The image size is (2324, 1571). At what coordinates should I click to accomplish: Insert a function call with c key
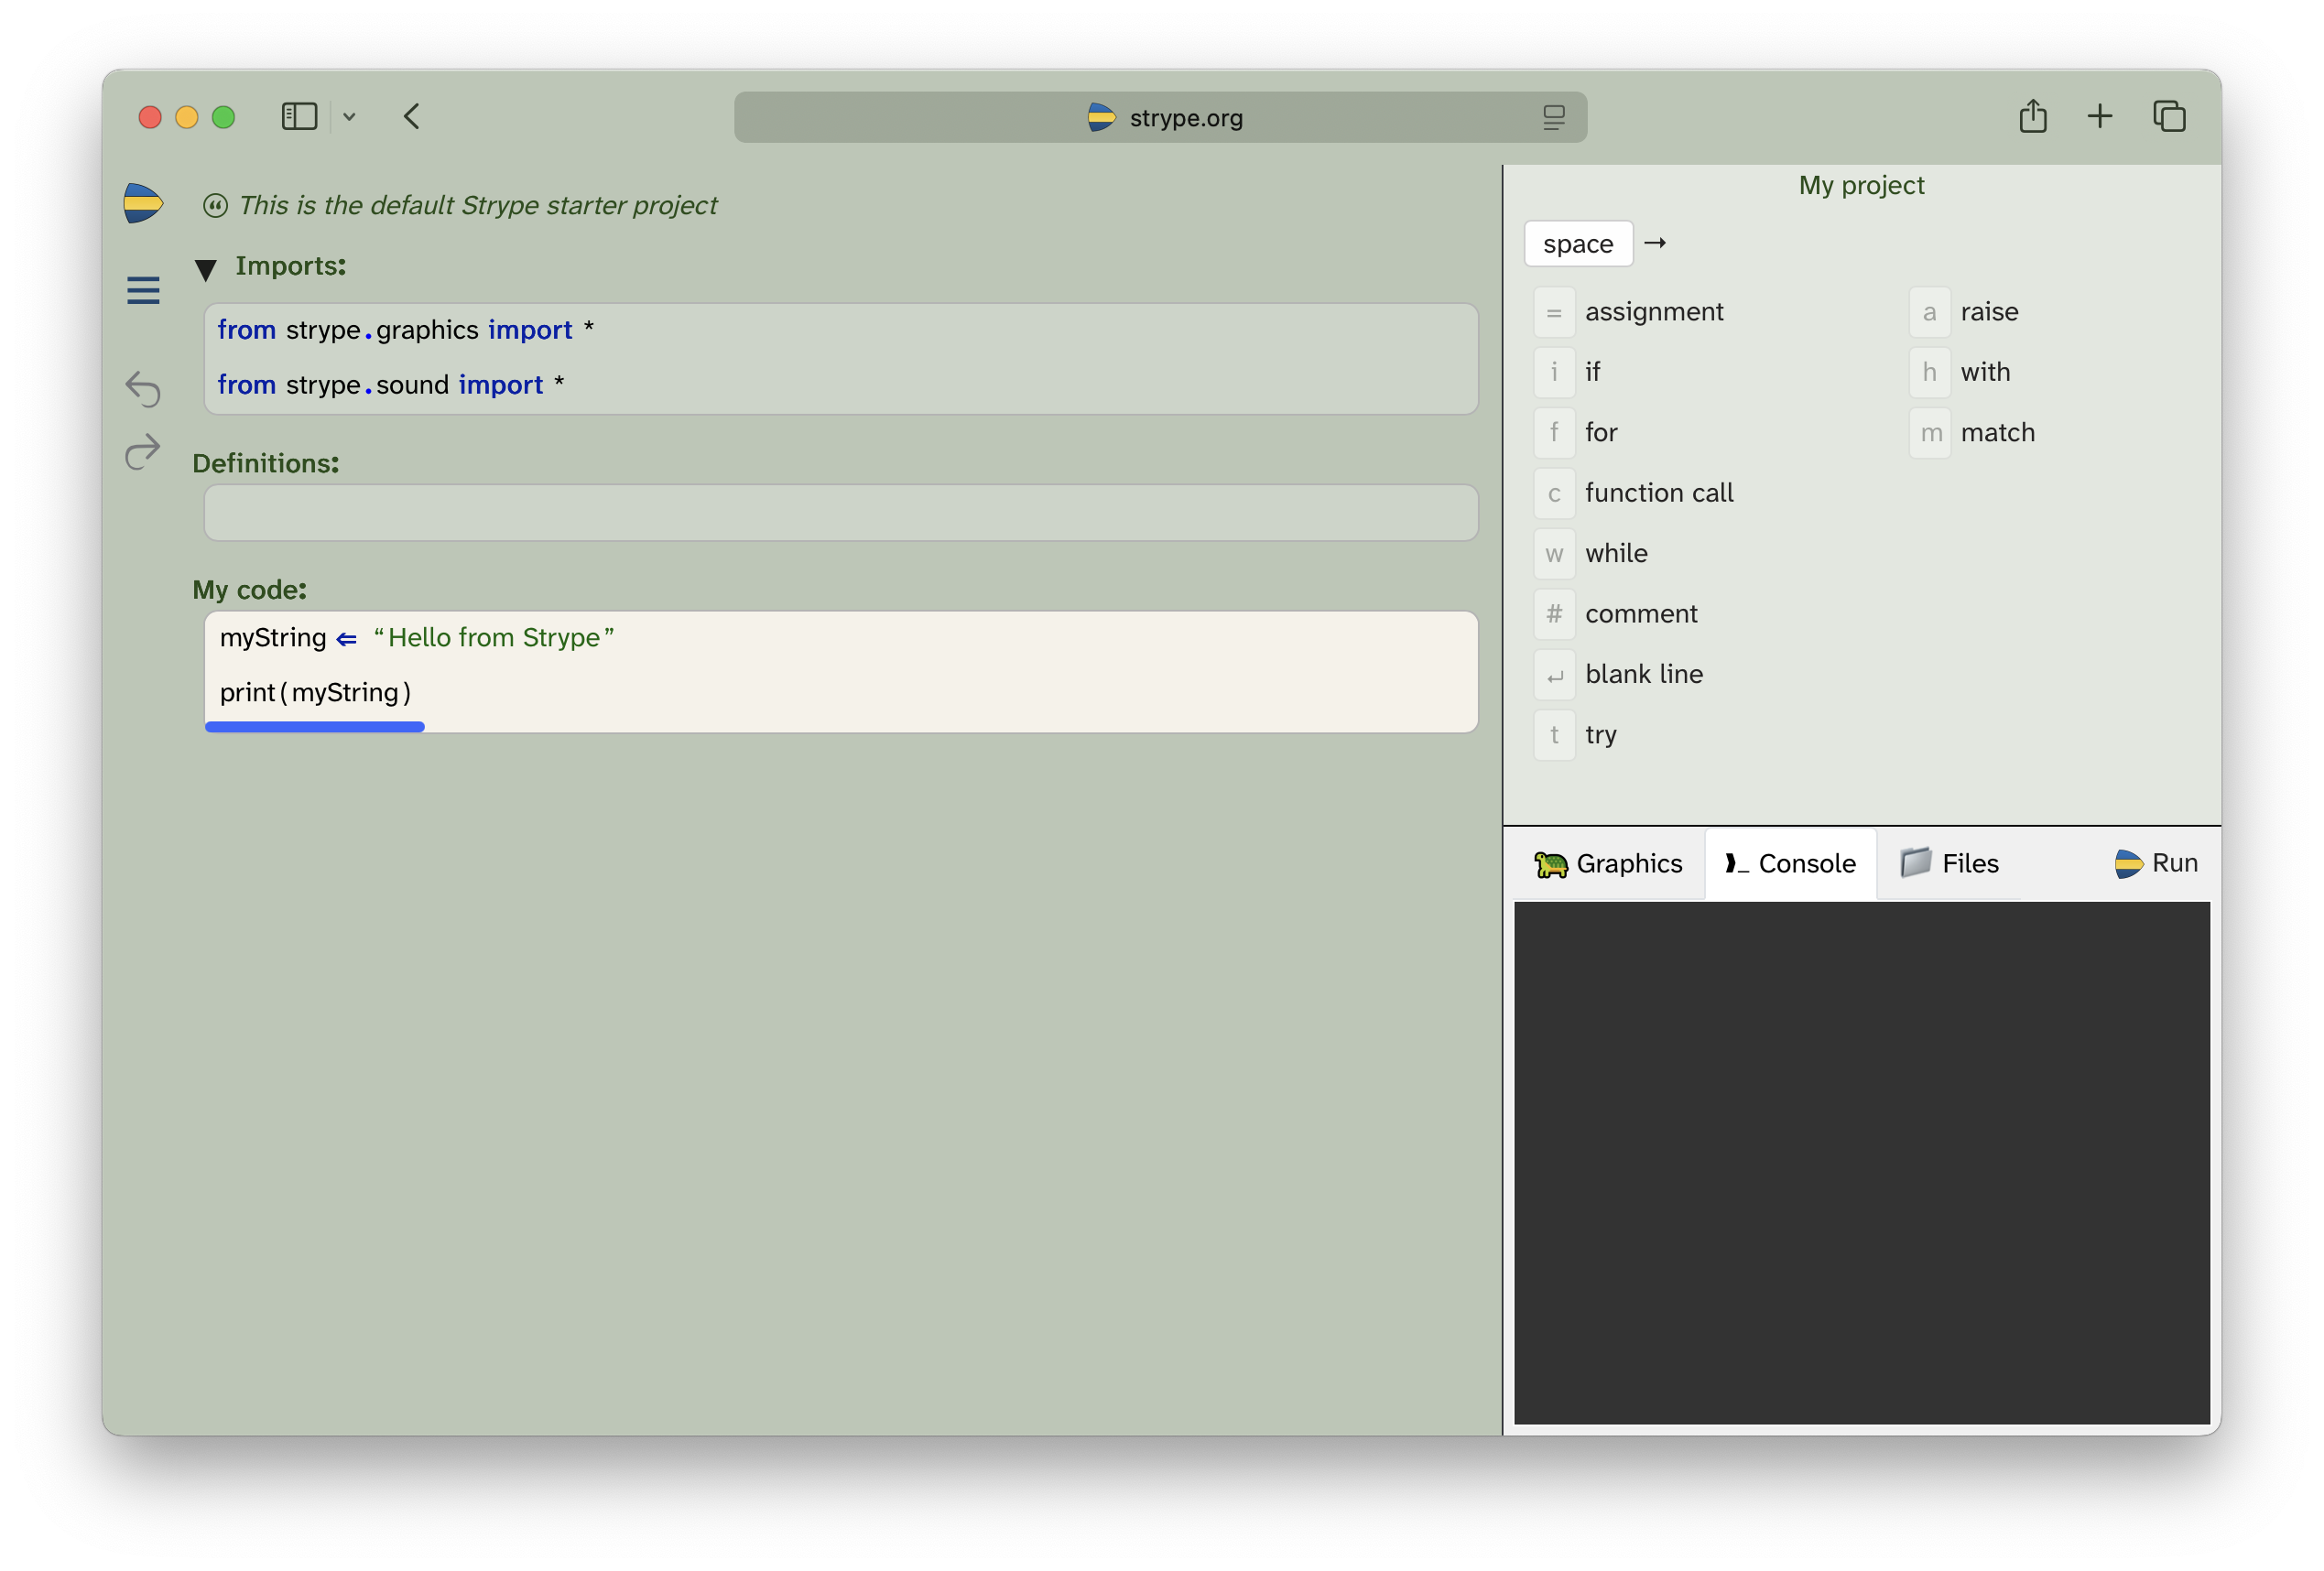coord(1554,493)
